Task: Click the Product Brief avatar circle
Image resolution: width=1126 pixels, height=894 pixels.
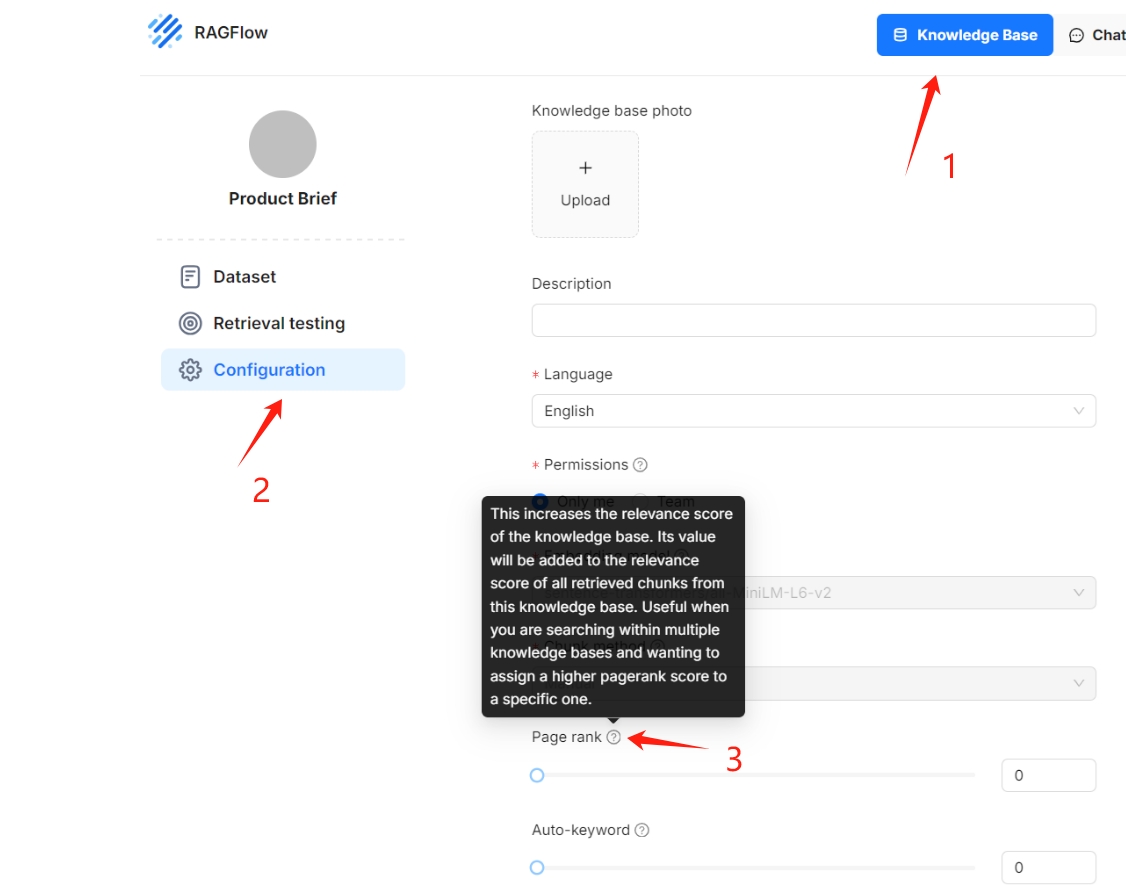Action: [x=282, y=145]
